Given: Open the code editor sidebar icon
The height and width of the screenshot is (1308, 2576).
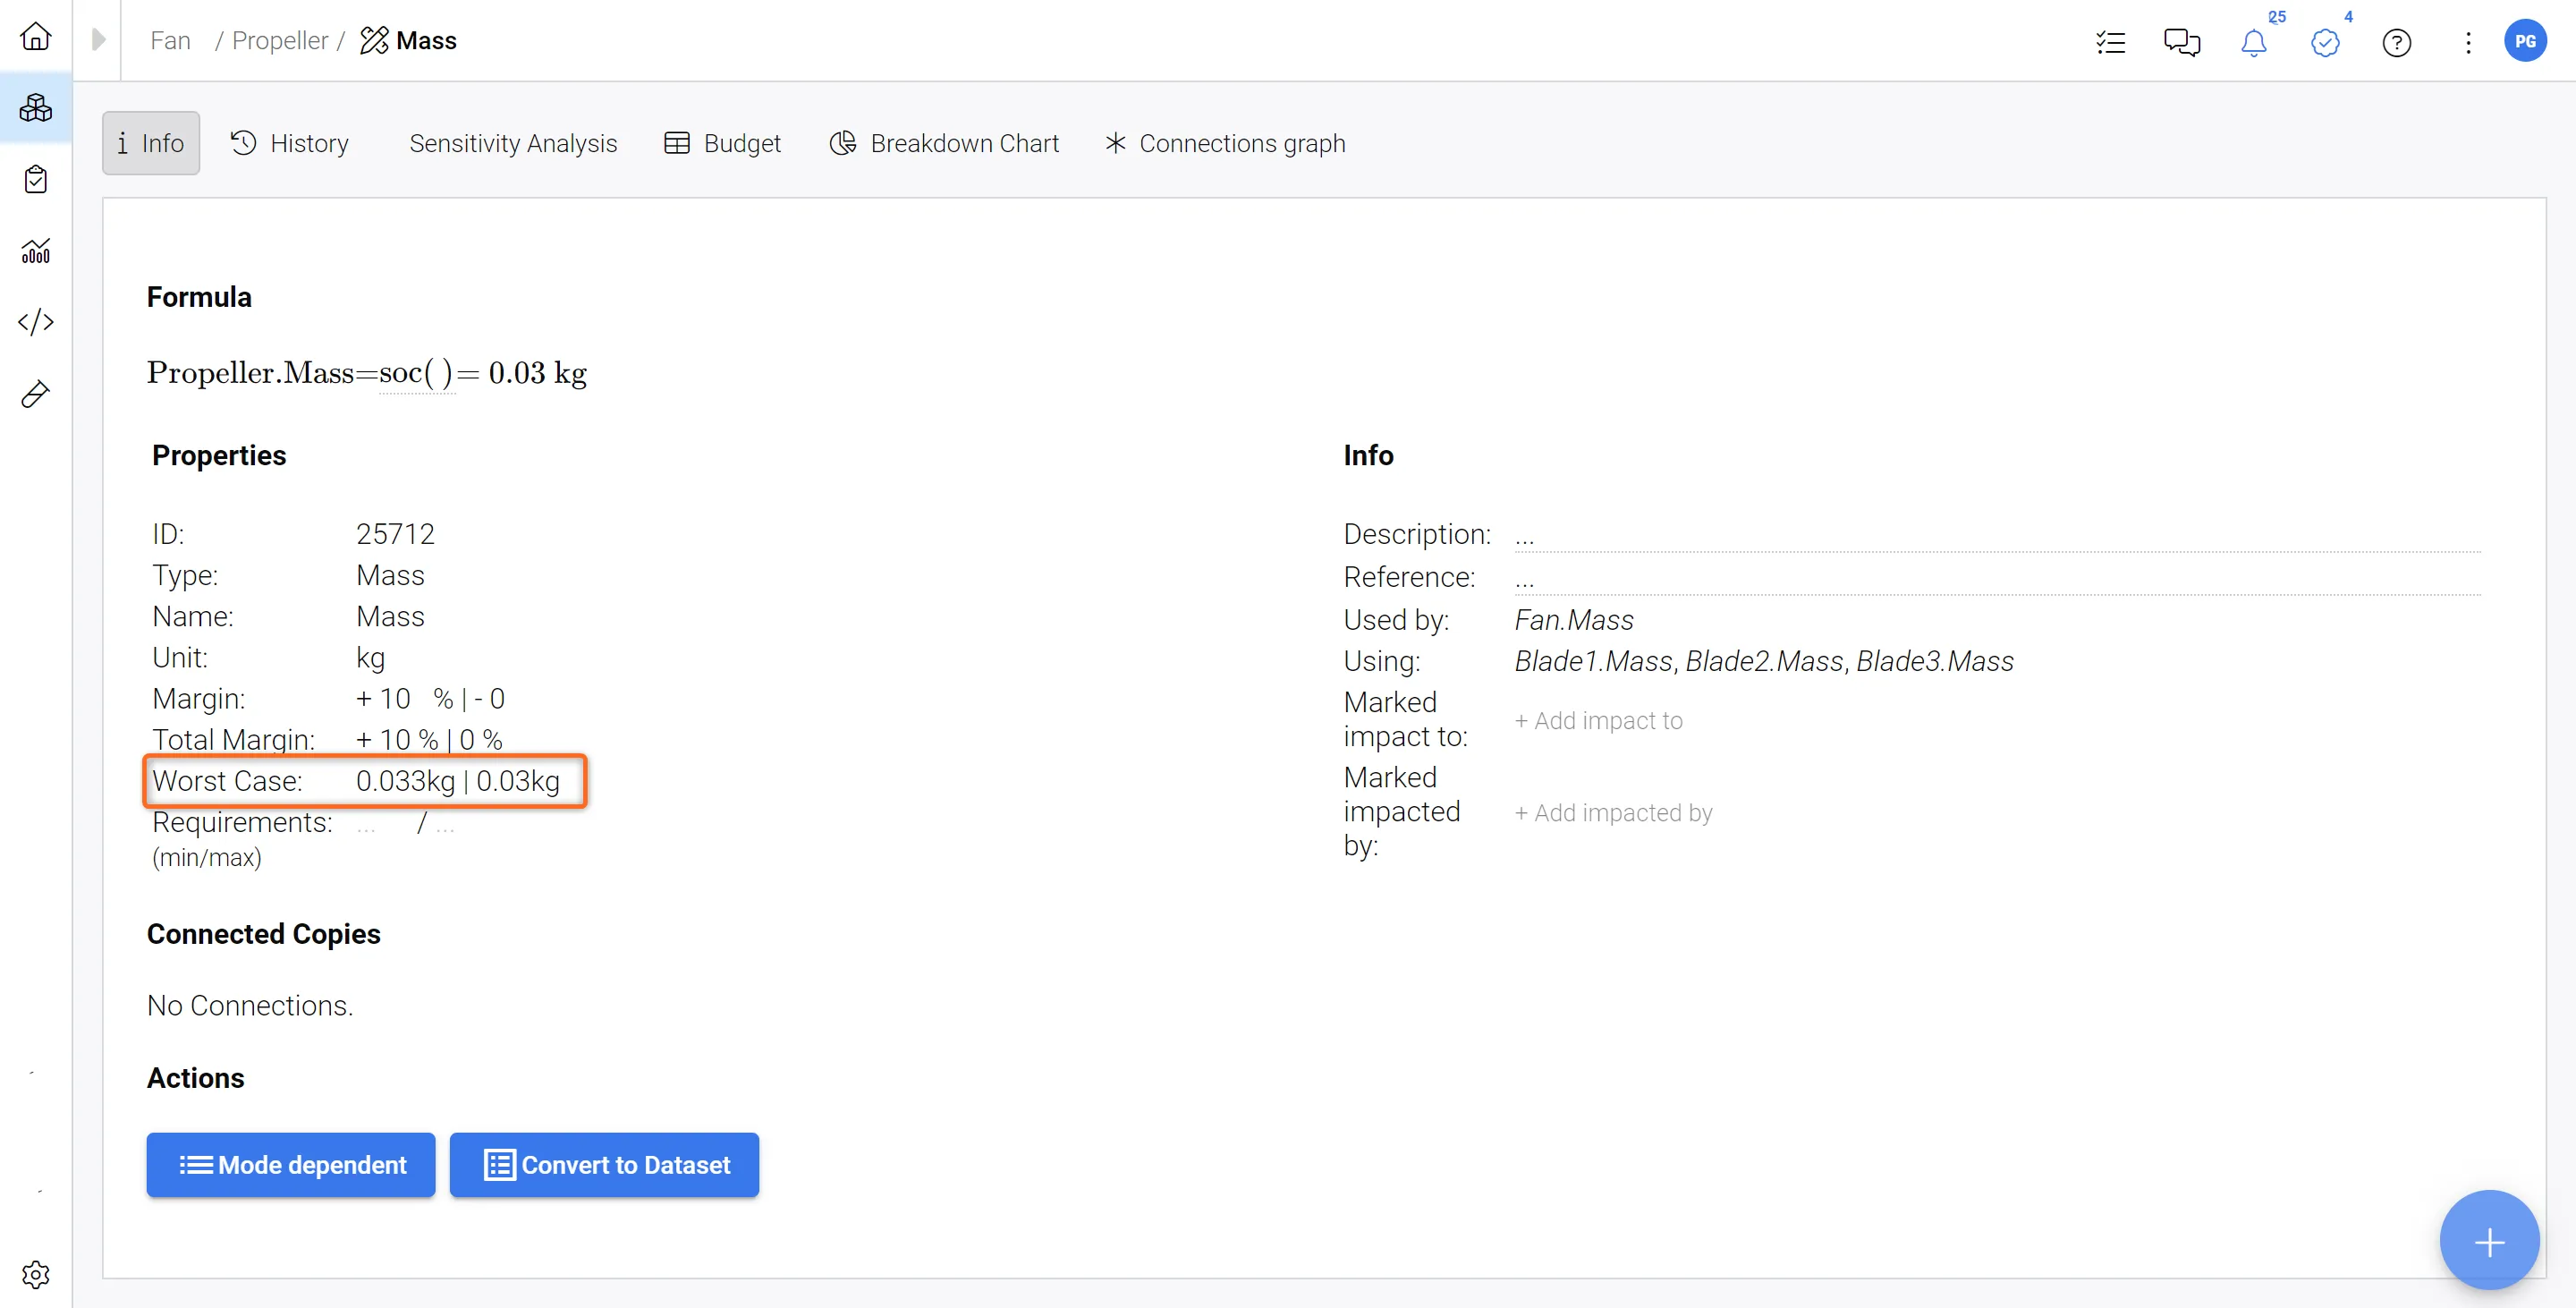Looking at the screenshot, I should pyautogui.click(x=36, y=322).
